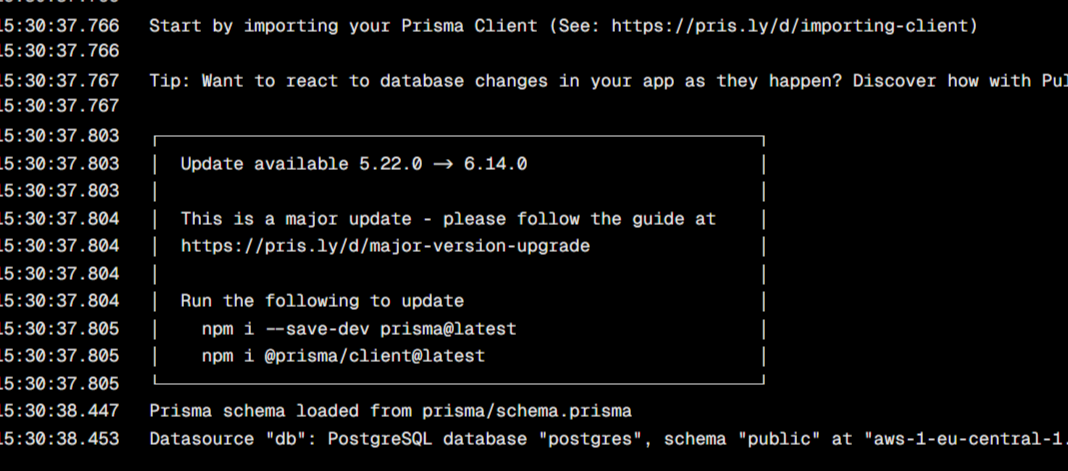The image size is (1068, 471).
Task: Click the timestamp beside "Update available" line
Action: (60, 163)
